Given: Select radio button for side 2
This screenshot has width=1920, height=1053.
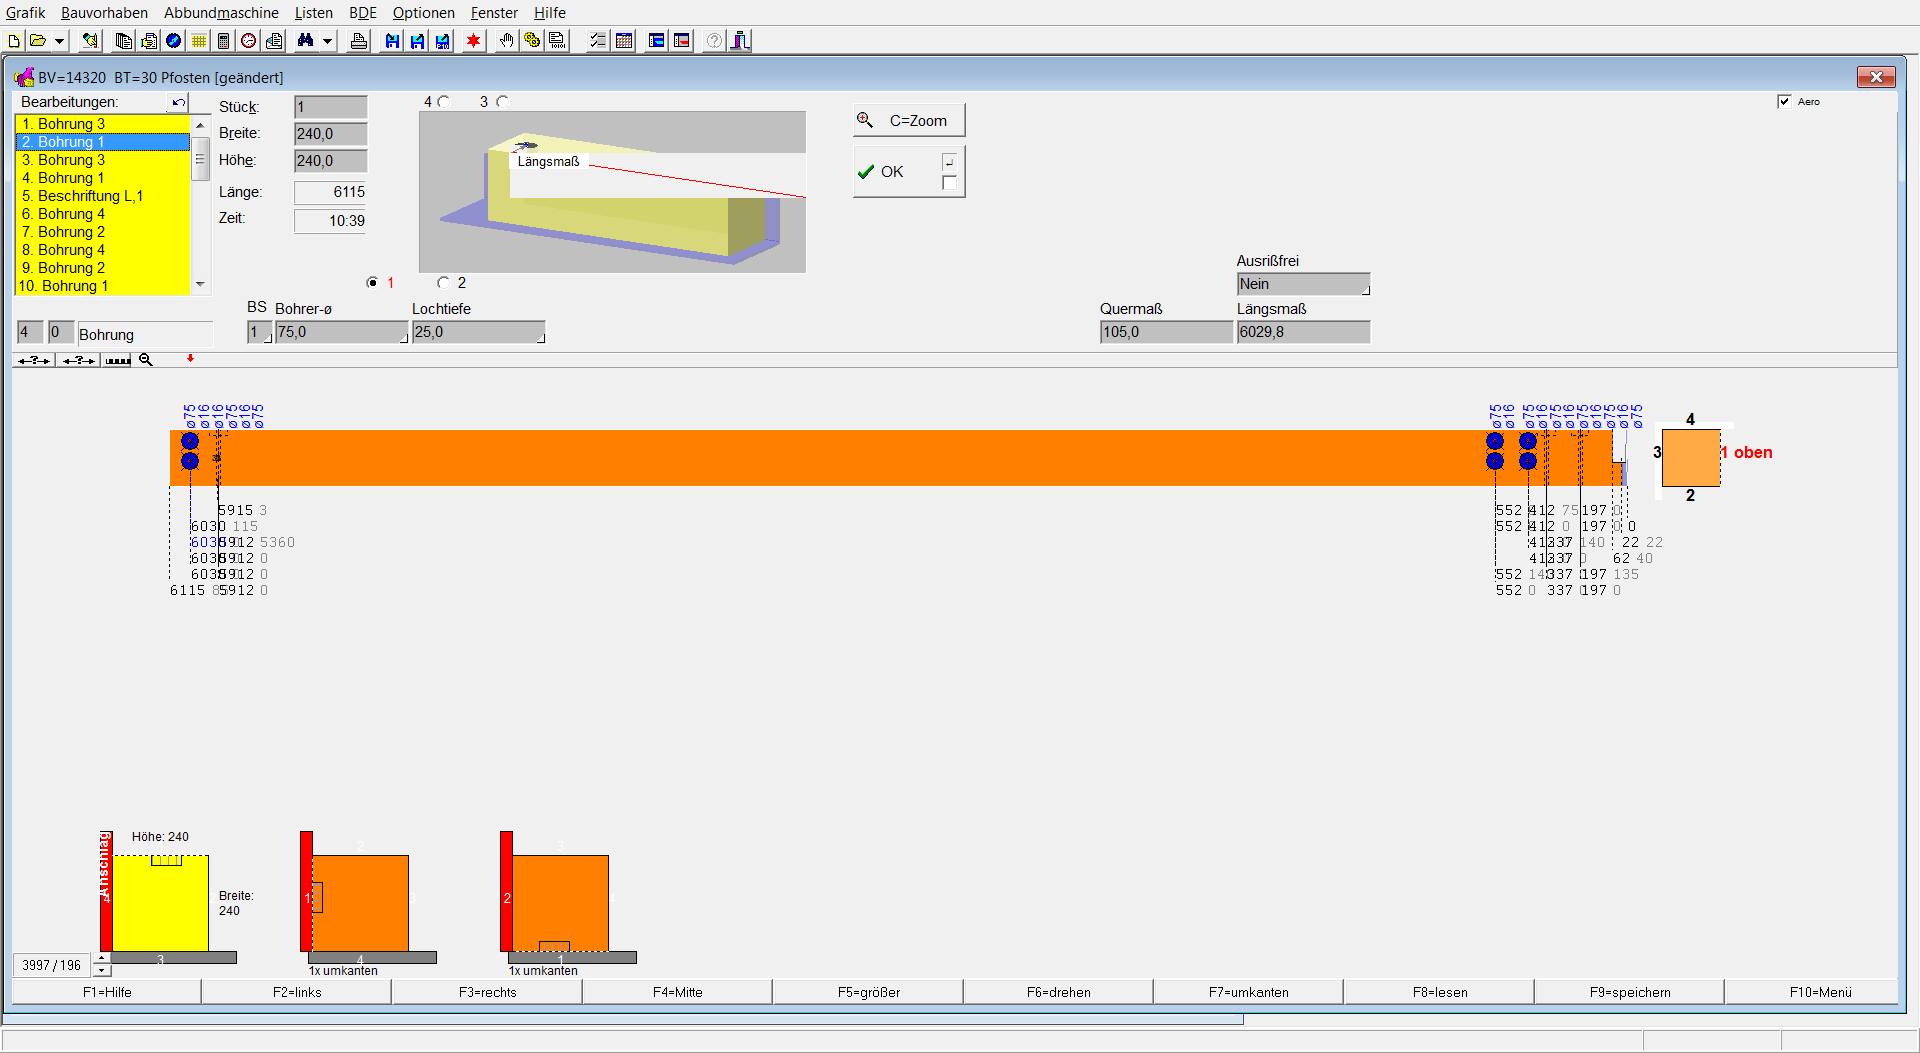Looking at the screenshot, I should tap(444, 283).
